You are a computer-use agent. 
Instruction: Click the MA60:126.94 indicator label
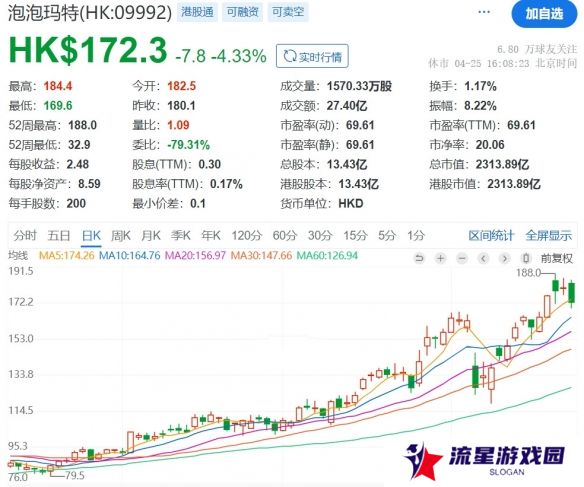click(x=327, y=255)
